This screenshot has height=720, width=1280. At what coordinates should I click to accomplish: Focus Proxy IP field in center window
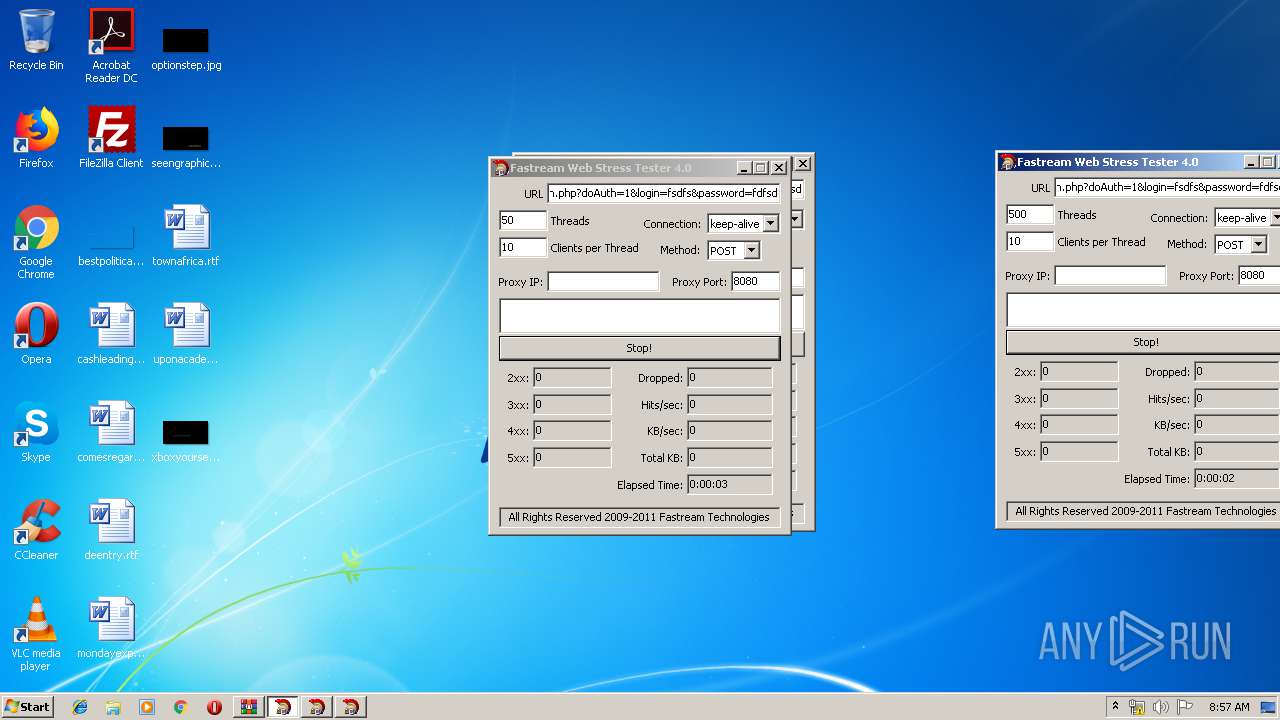(603, 282)
